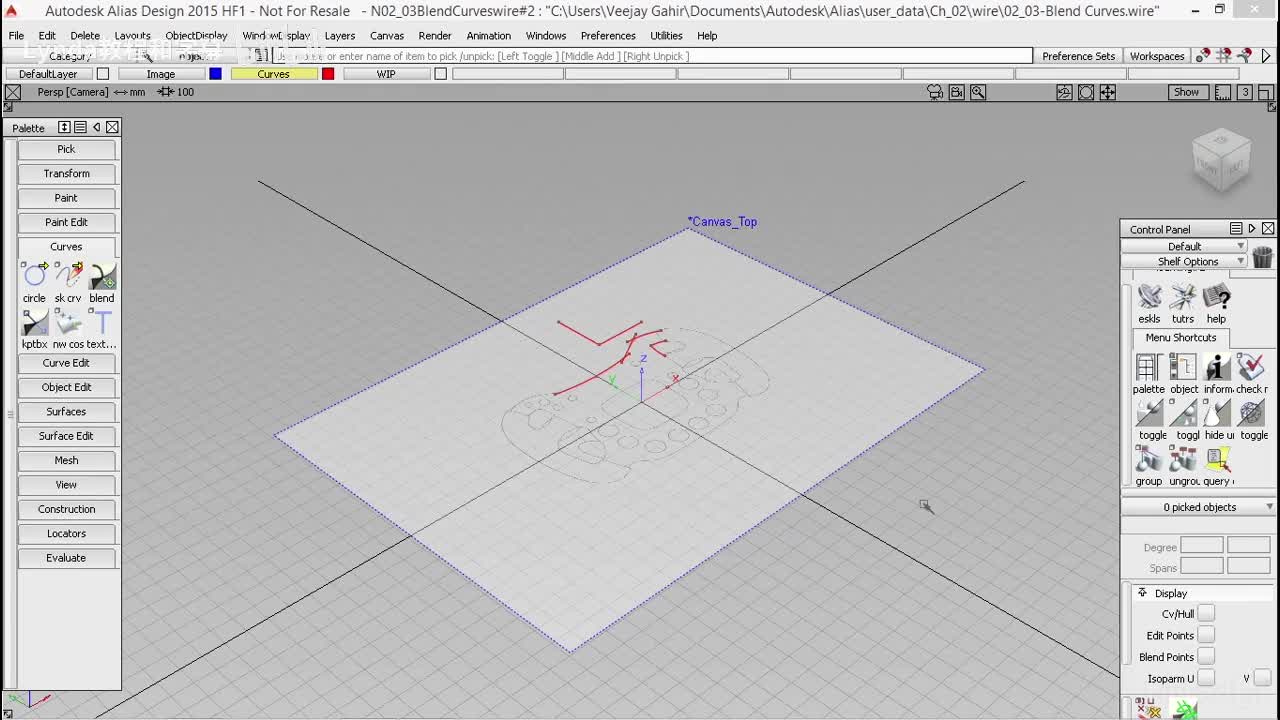
Task: Open the File menu
Action: pos(16,35)
